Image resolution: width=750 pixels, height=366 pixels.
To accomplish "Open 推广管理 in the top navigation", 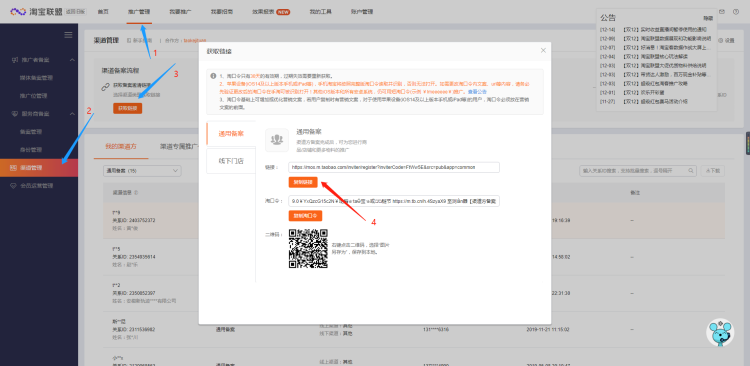I will (x=139, y=11).
